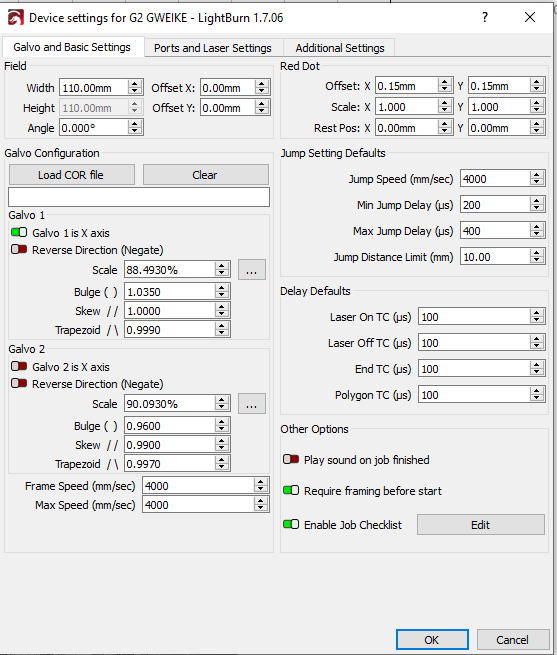The height and width of the screenshot is (655, 557).
Task: Adjust Jump Distance Limit stepper
Action: click(x=537, y=256)
